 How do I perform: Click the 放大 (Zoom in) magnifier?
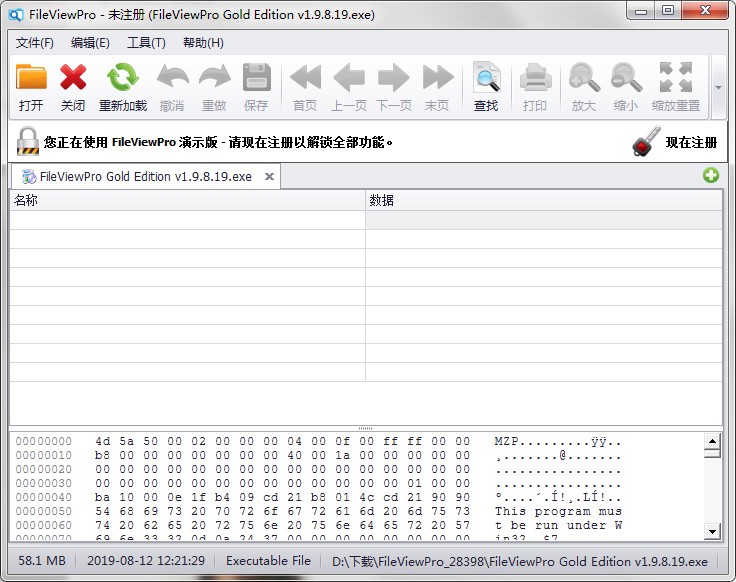[x=584, y=77]
